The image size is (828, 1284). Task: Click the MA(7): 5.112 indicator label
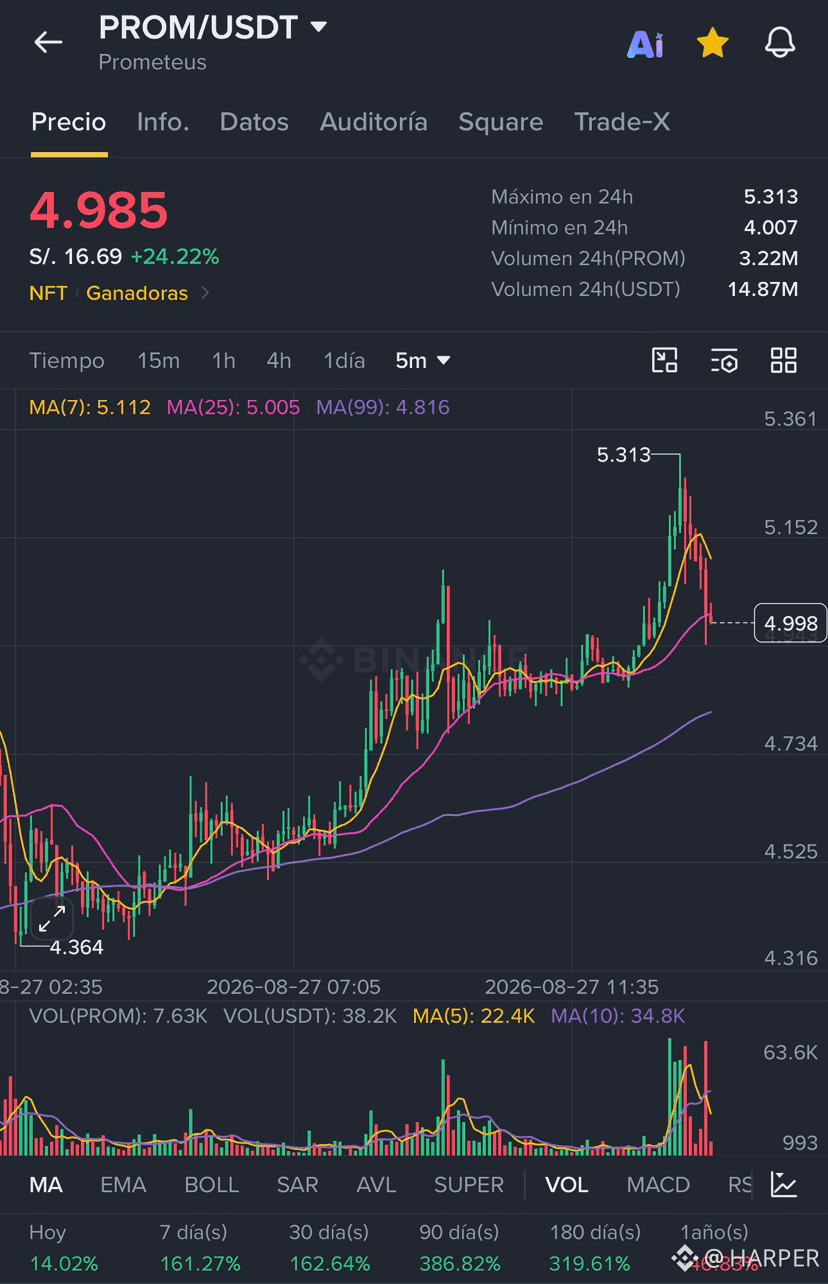pyautogui.click(x=90, y=407)
